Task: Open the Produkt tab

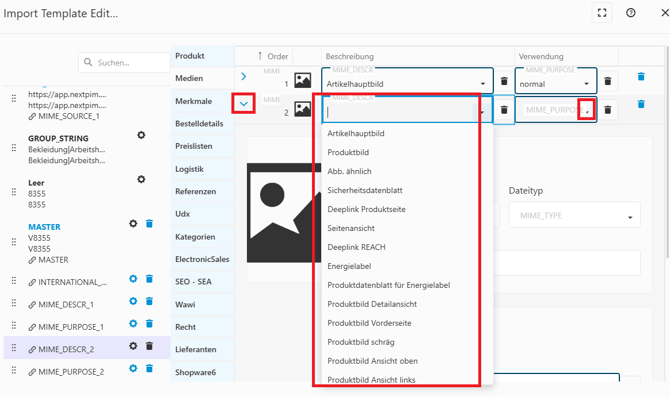Action: (202, 56)
